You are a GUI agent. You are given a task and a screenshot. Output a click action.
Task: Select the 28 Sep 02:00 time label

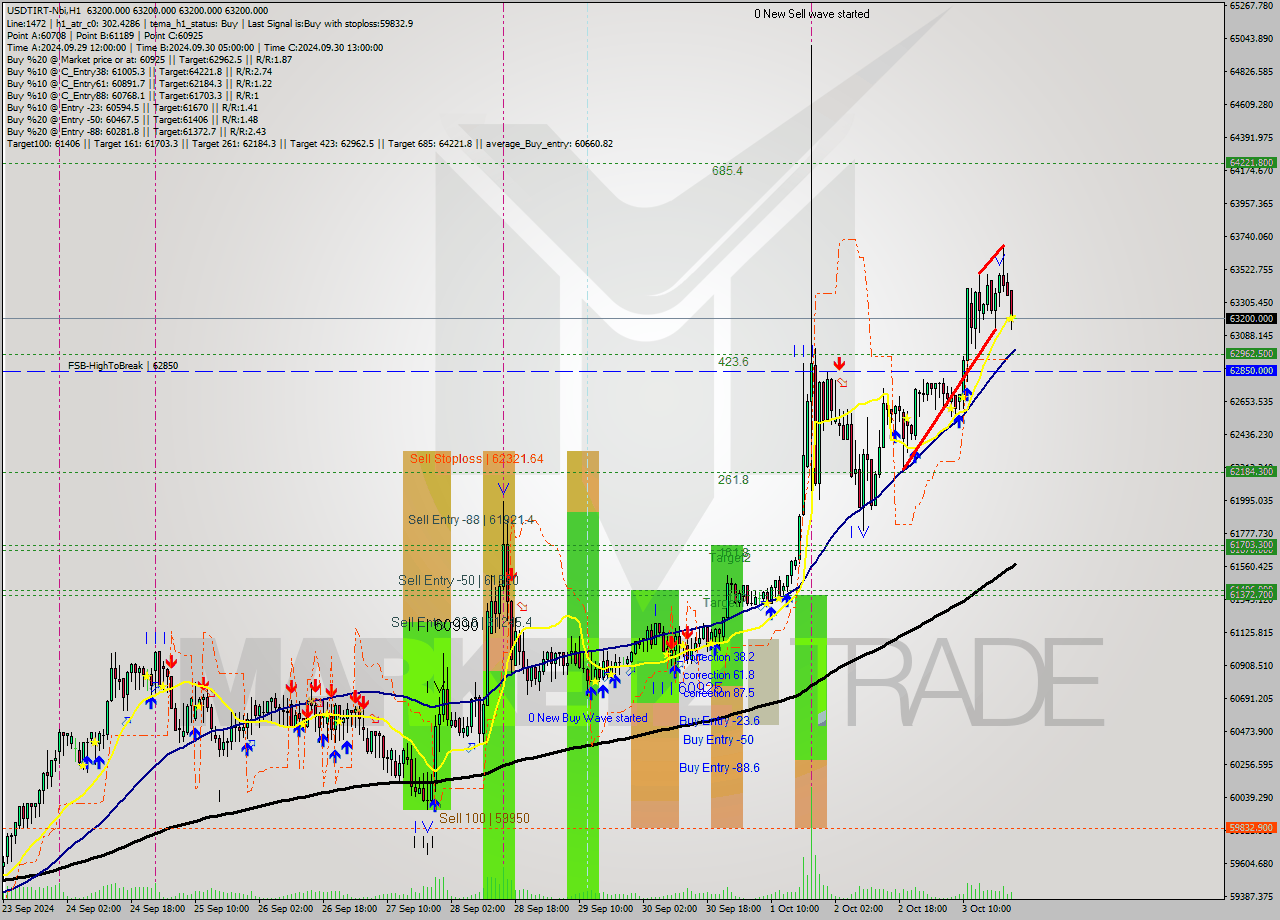477,909
